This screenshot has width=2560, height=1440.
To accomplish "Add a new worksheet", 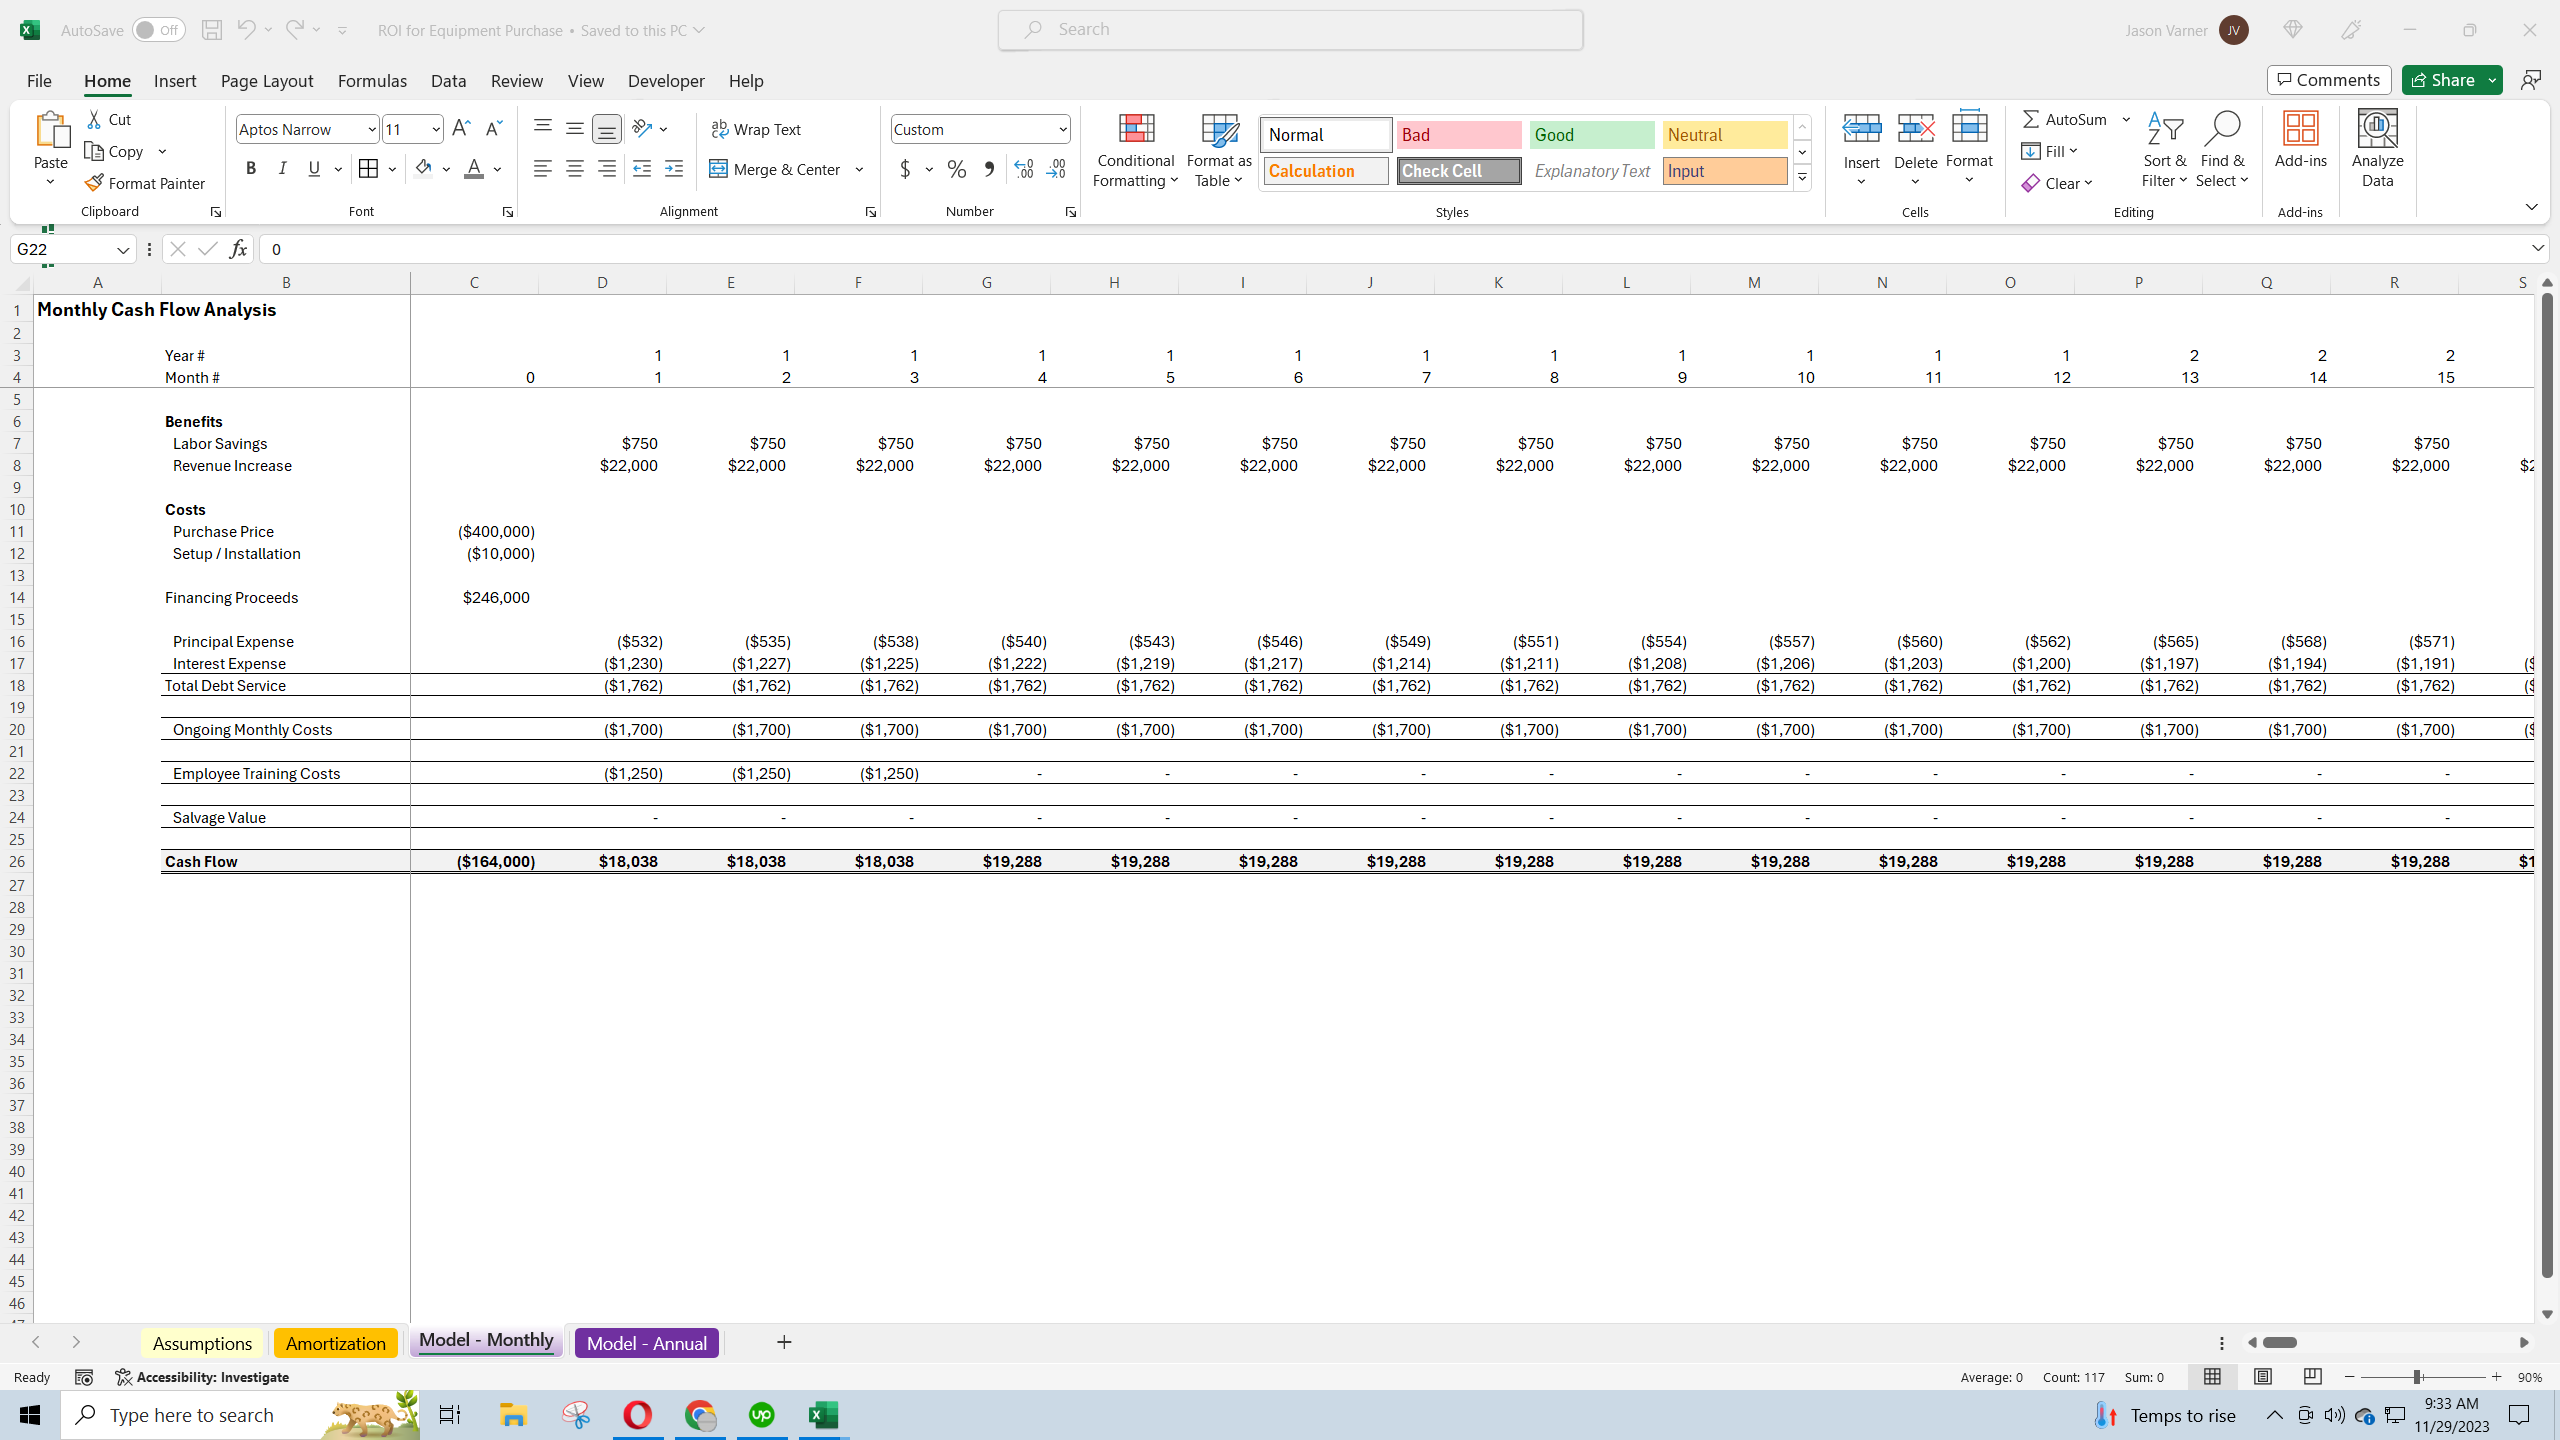I will [783, 1342].
